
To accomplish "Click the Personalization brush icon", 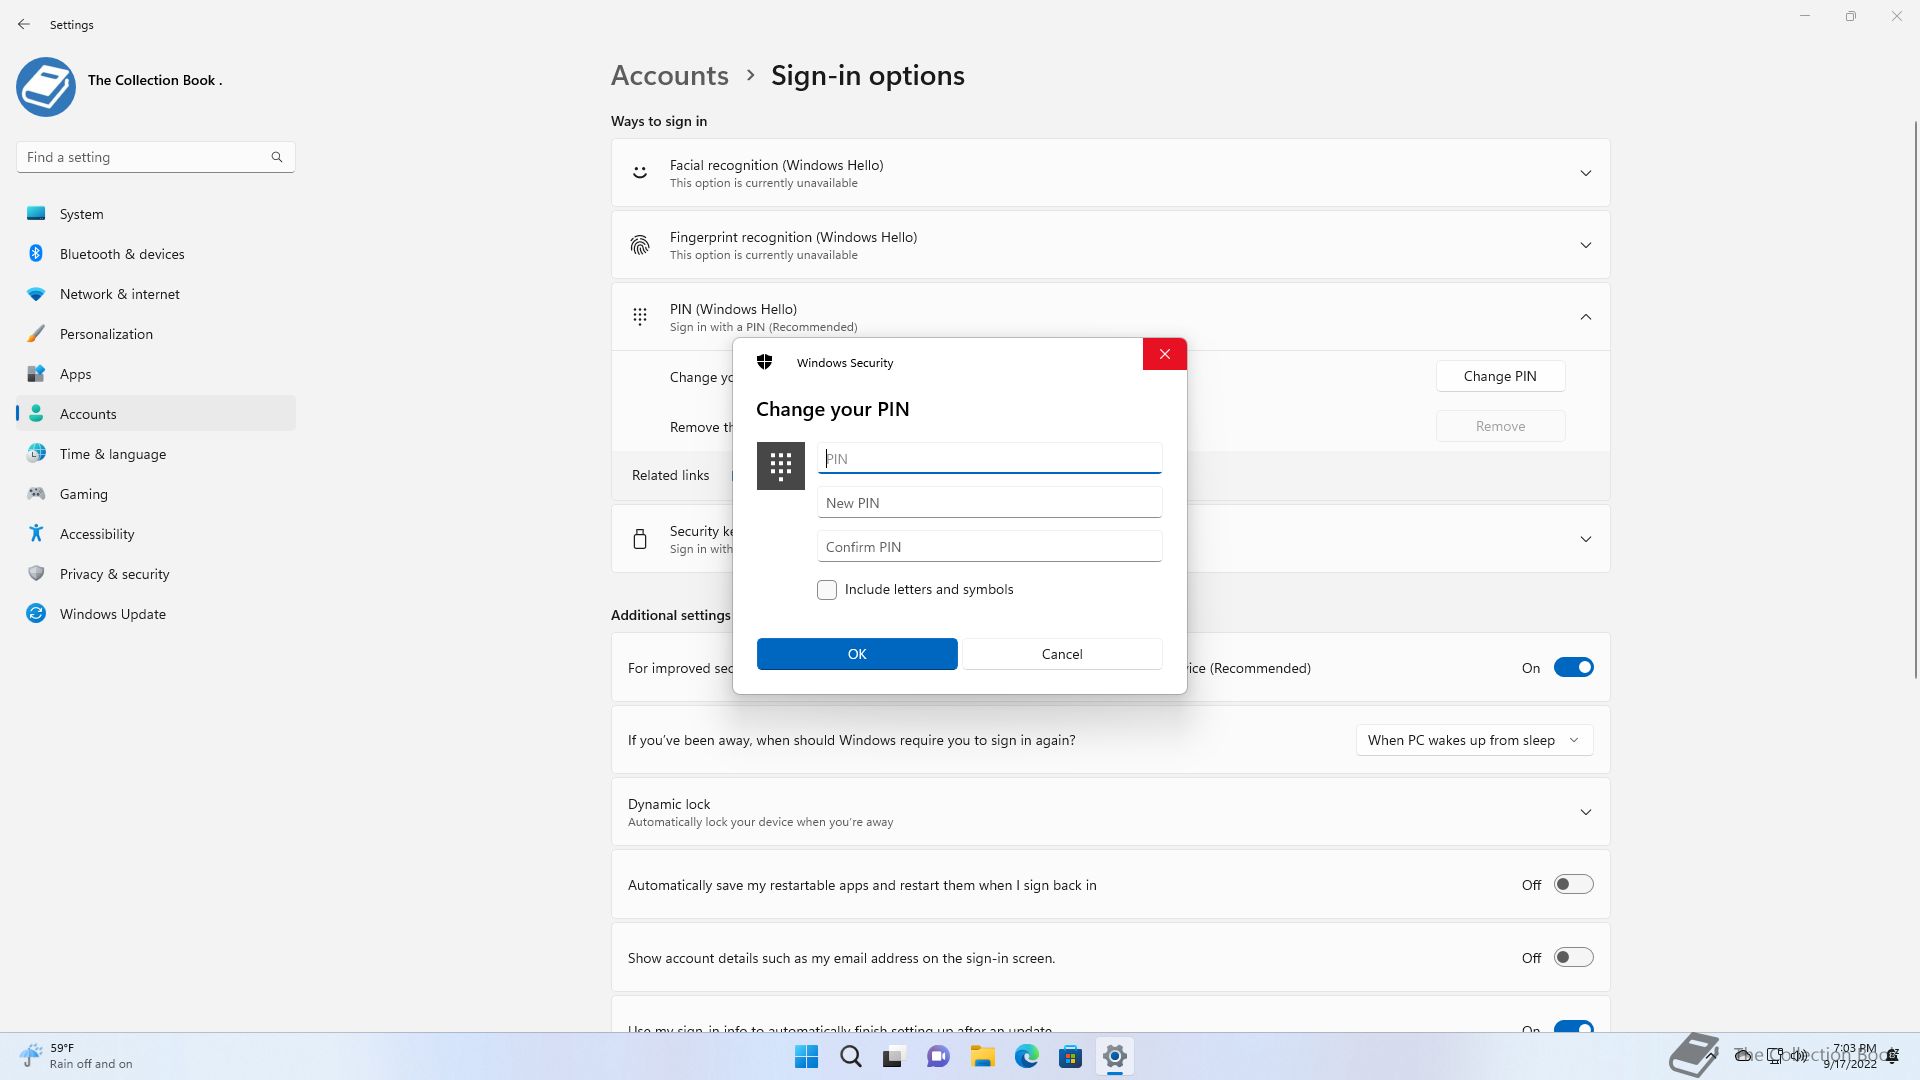I will click(x=36, y=333).
